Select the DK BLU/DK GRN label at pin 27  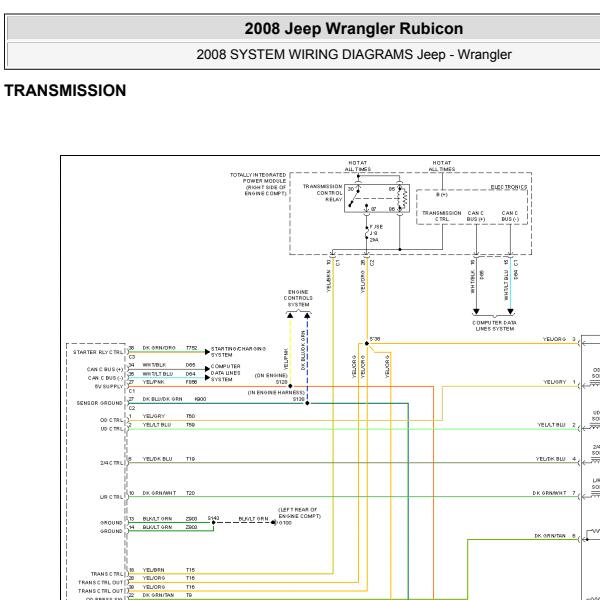coord(162,399)
